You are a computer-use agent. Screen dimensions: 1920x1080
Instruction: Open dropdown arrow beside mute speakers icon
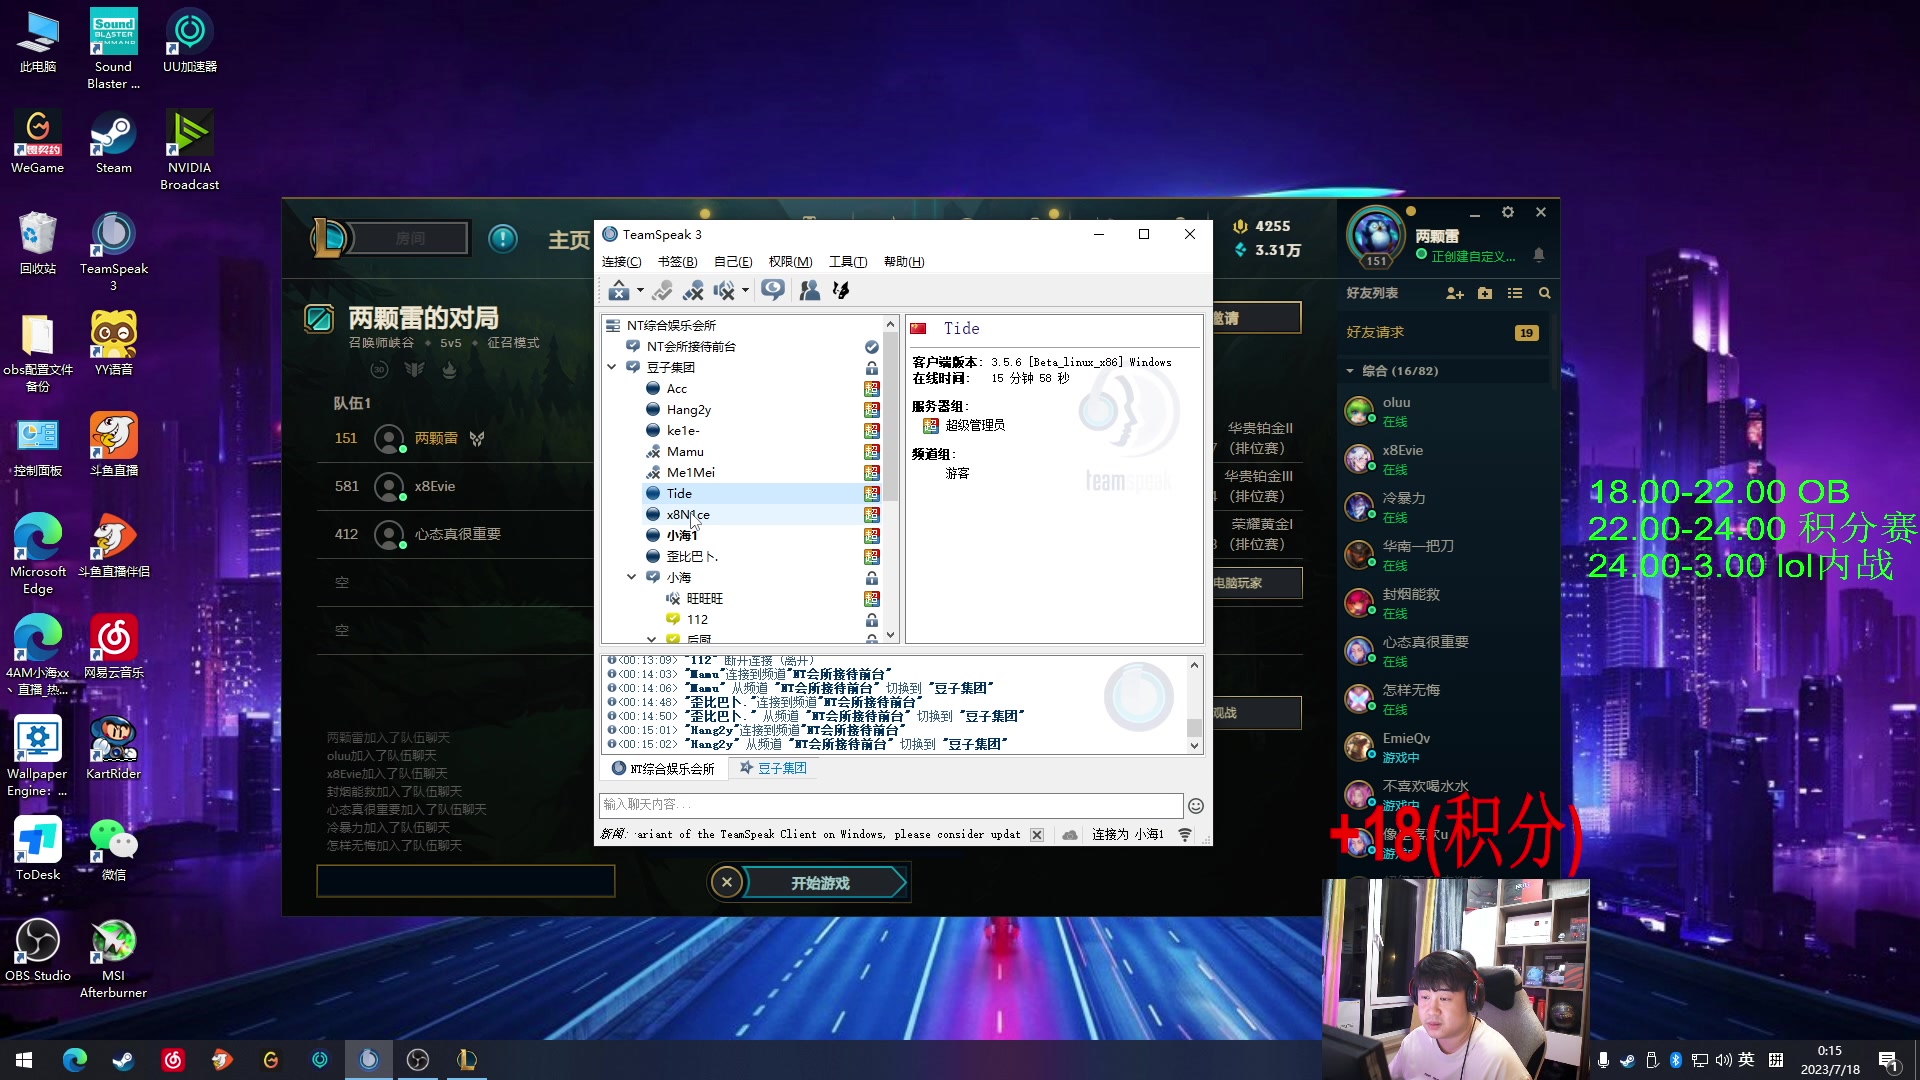point(745,290)
